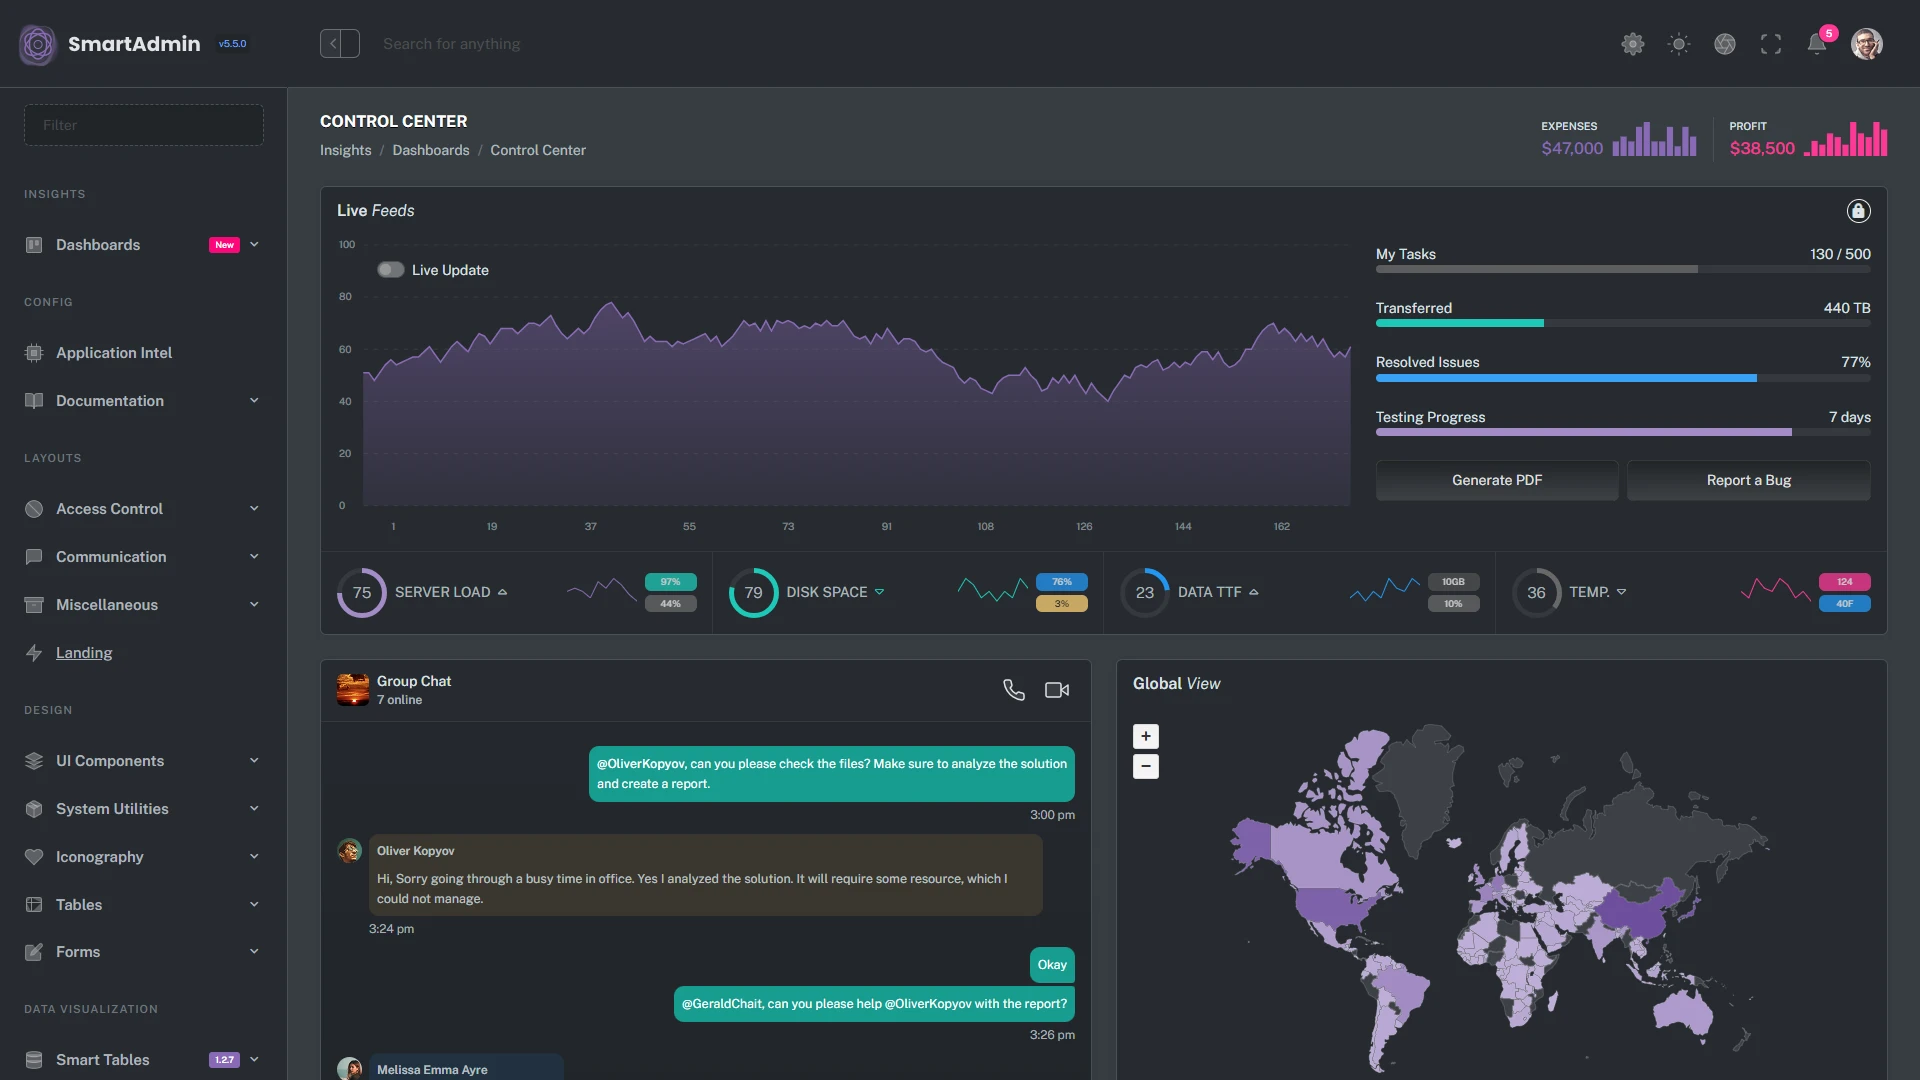Click the My Tasks progress bar

1623,270
